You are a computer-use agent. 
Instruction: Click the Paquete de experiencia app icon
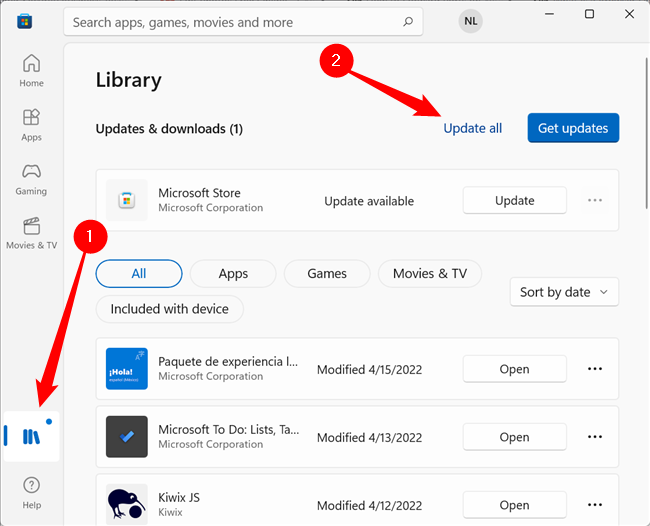point(127,368)
